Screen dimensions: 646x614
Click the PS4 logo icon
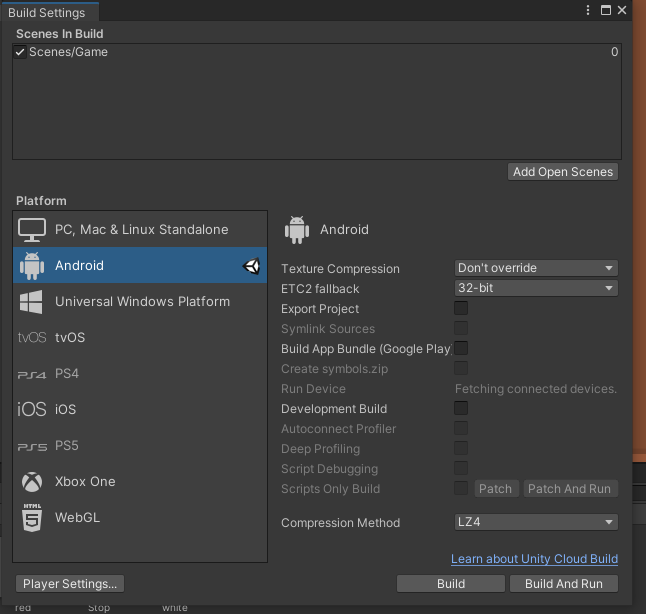(32, 374)
